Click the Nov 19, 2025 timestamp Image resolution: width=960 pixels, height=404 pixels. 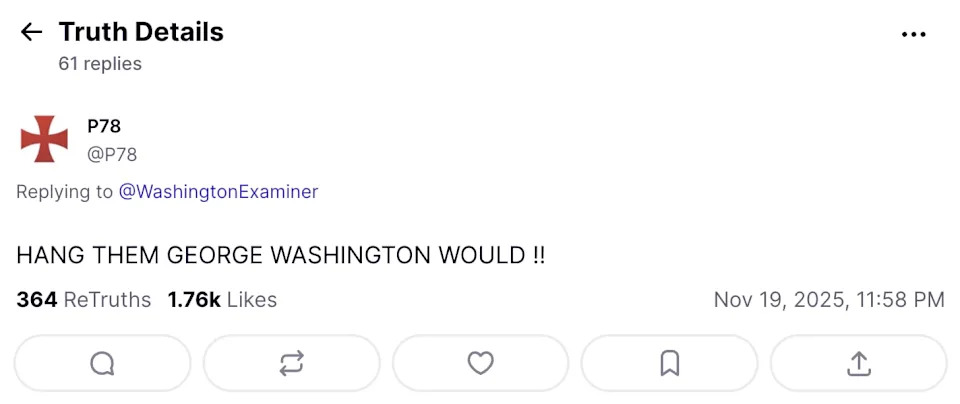coord(829,299)
